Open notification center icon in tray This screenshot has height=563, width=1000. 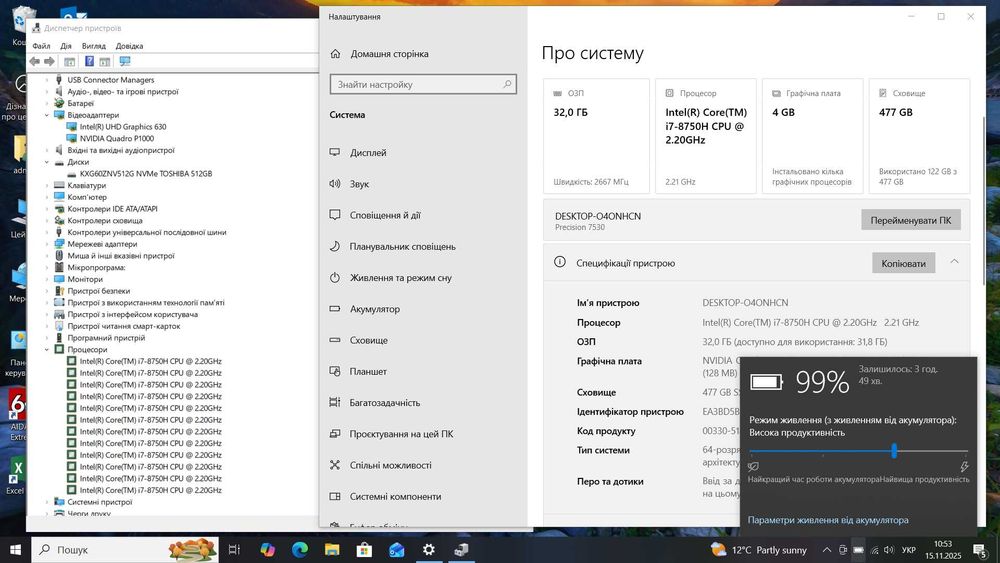tap(980, 550)
